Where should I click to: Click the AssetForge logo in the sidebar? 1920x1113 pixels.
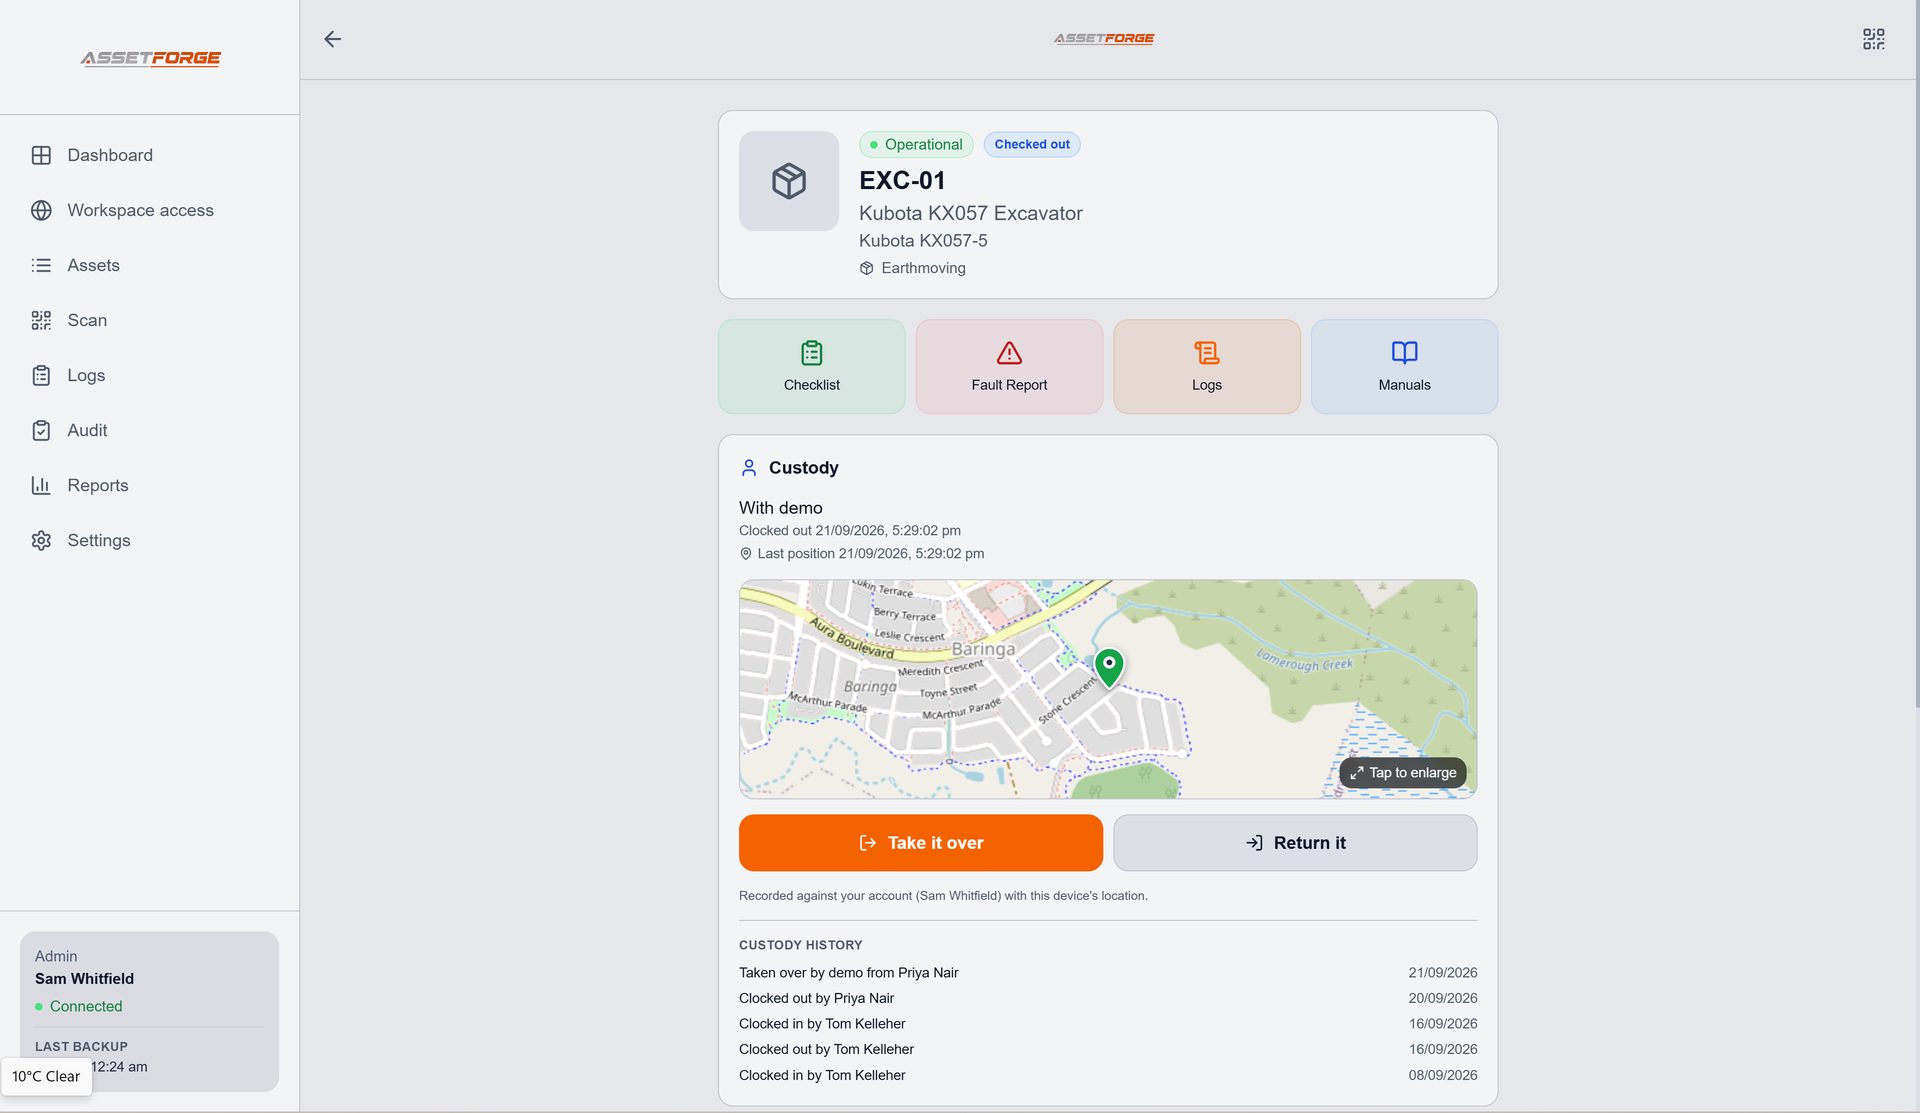pyautogui.click(x=150, y=58)
